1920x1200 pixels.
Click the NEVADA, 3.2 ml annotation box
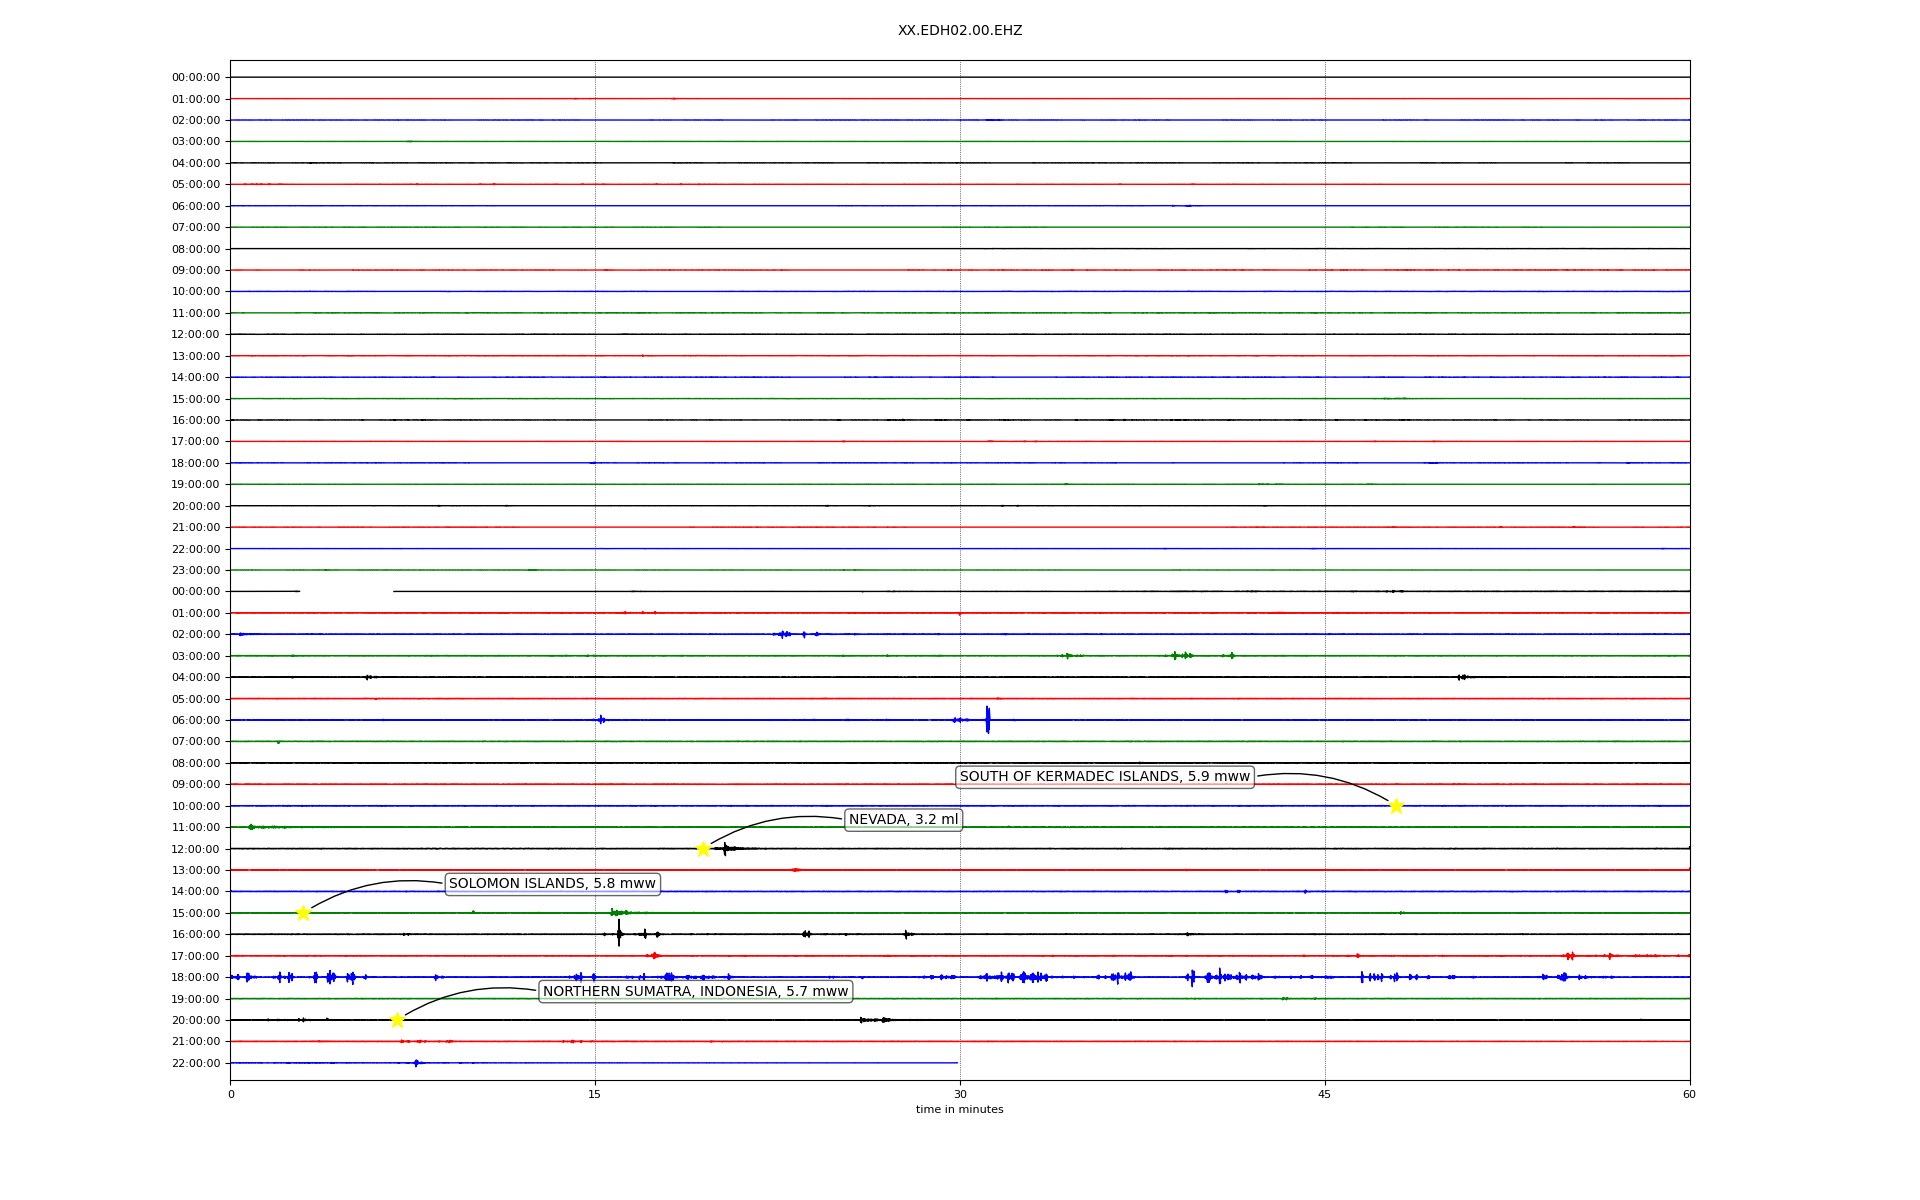click(903, 820)
